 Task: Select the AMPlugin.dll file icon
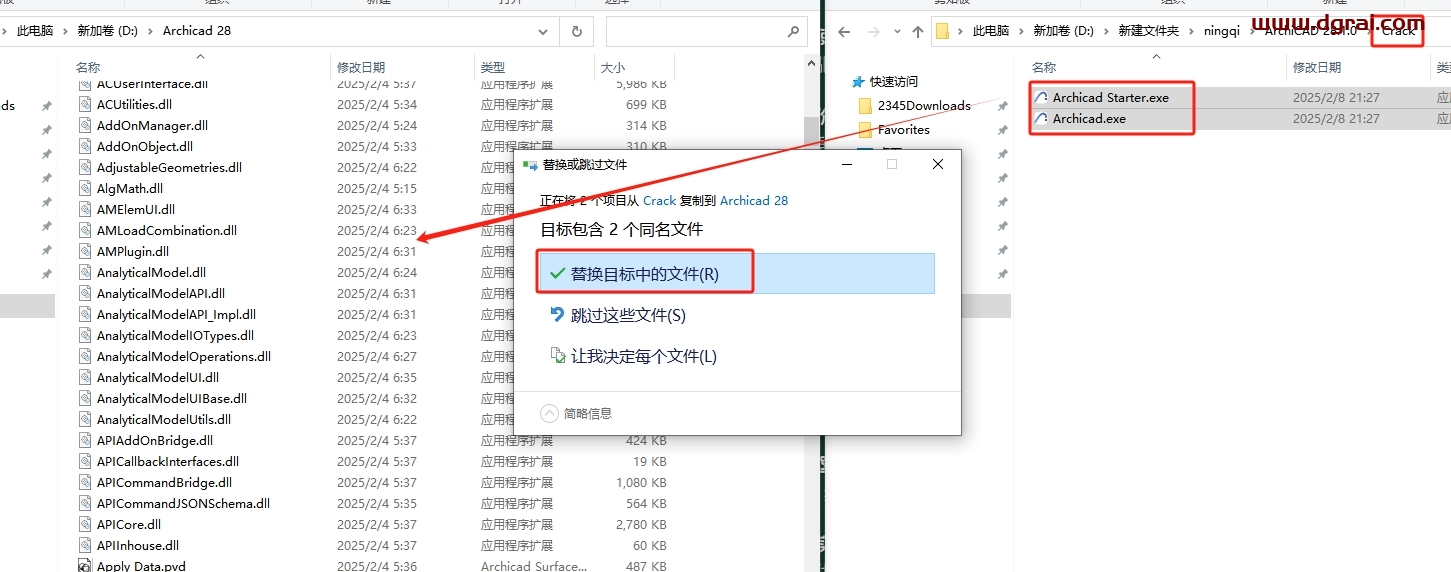coord(86,251)
